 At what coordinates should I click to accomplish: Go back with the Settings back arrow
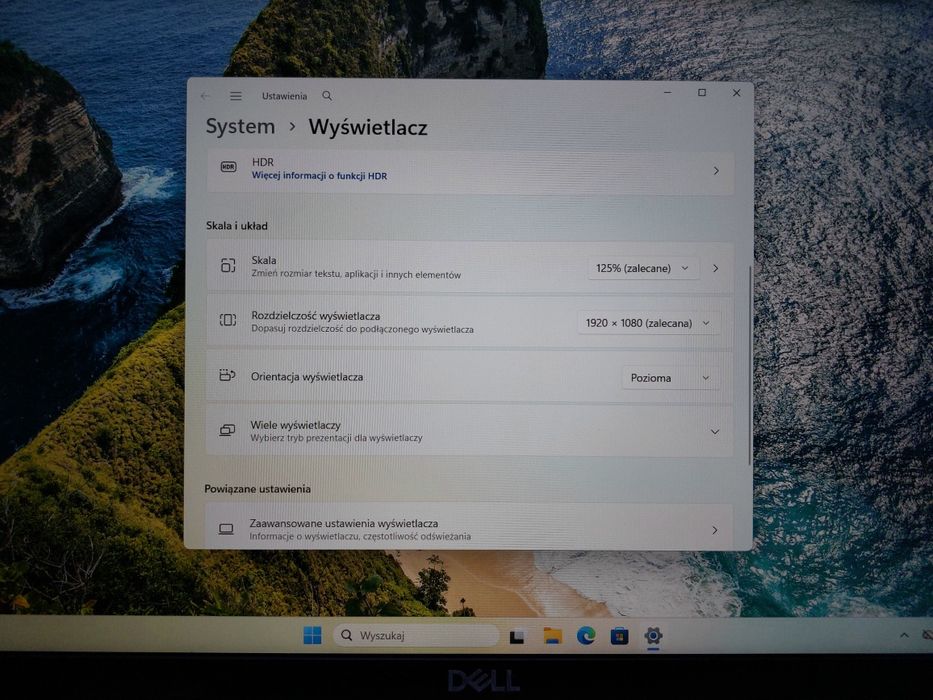[x=205, y=96]
